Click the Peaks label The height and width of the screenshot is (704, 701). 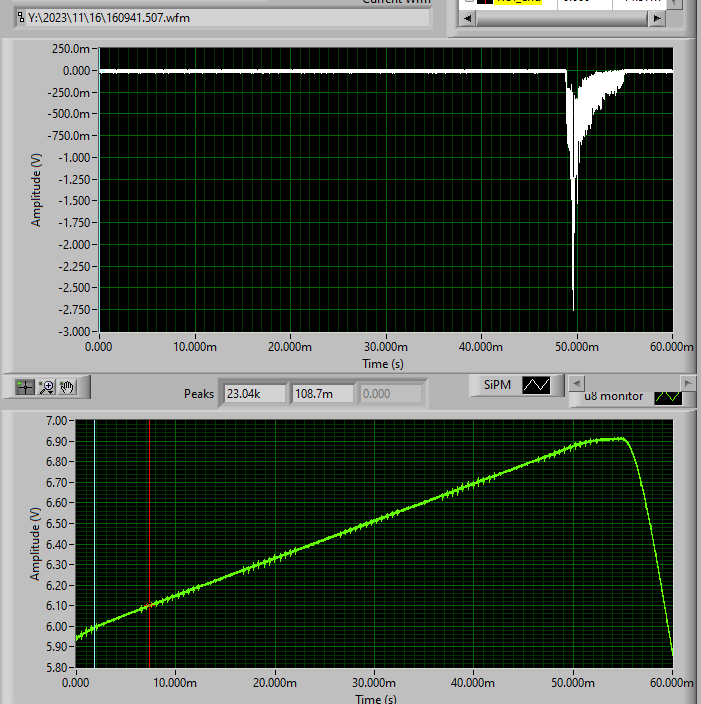198,394
